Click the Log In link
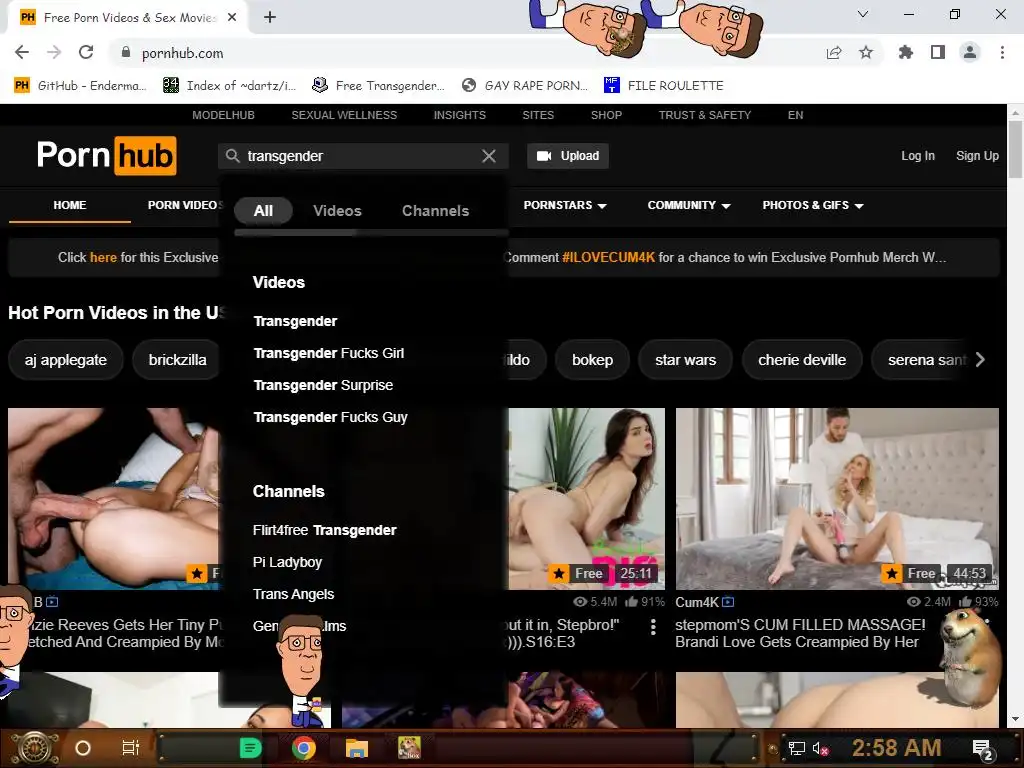1024x768 pixels. (918, 156)
